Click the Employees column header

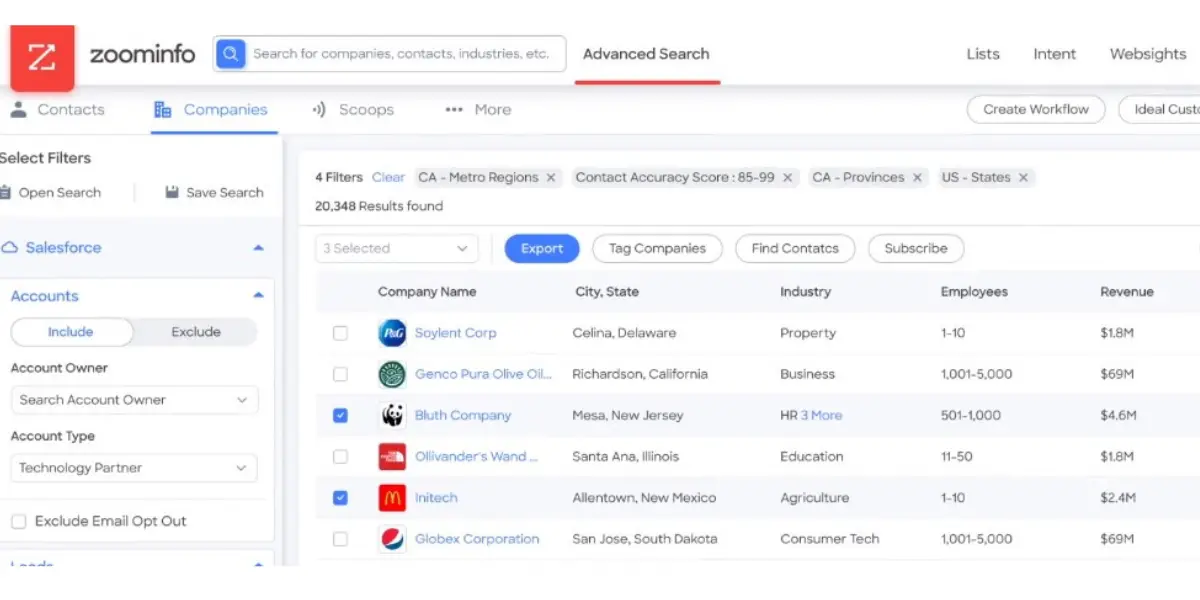tap(974, 292)
